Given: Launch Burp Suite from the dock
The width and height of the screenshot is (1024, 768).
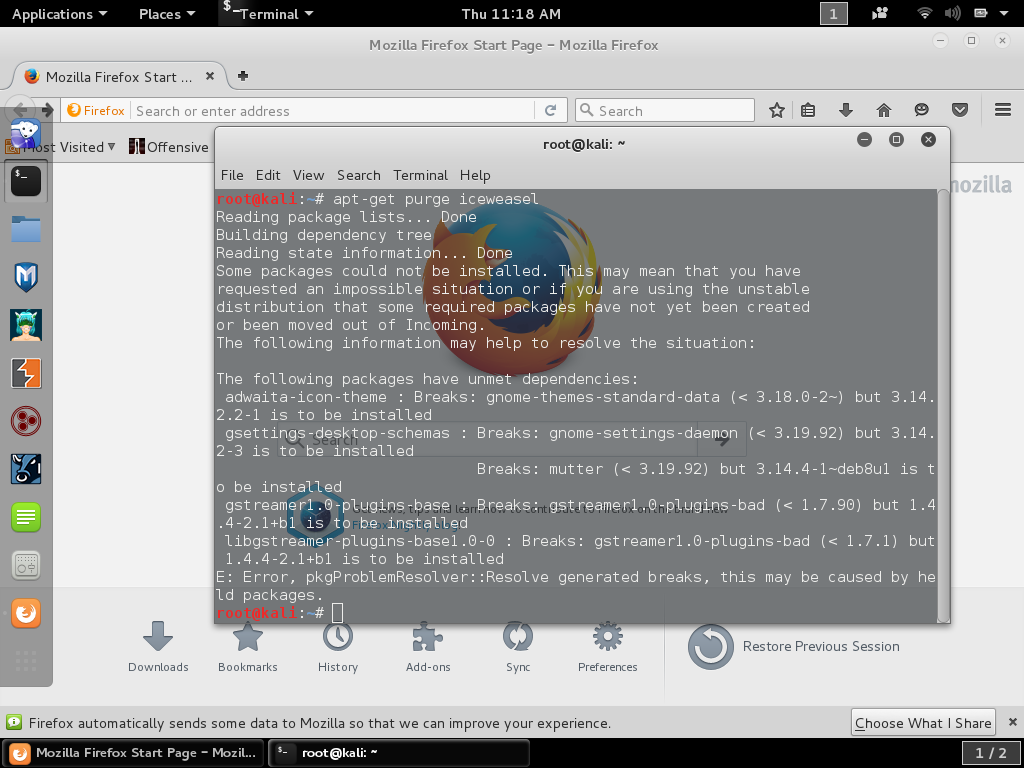Looking at the screenshot, I should click(x=26, y=373).
